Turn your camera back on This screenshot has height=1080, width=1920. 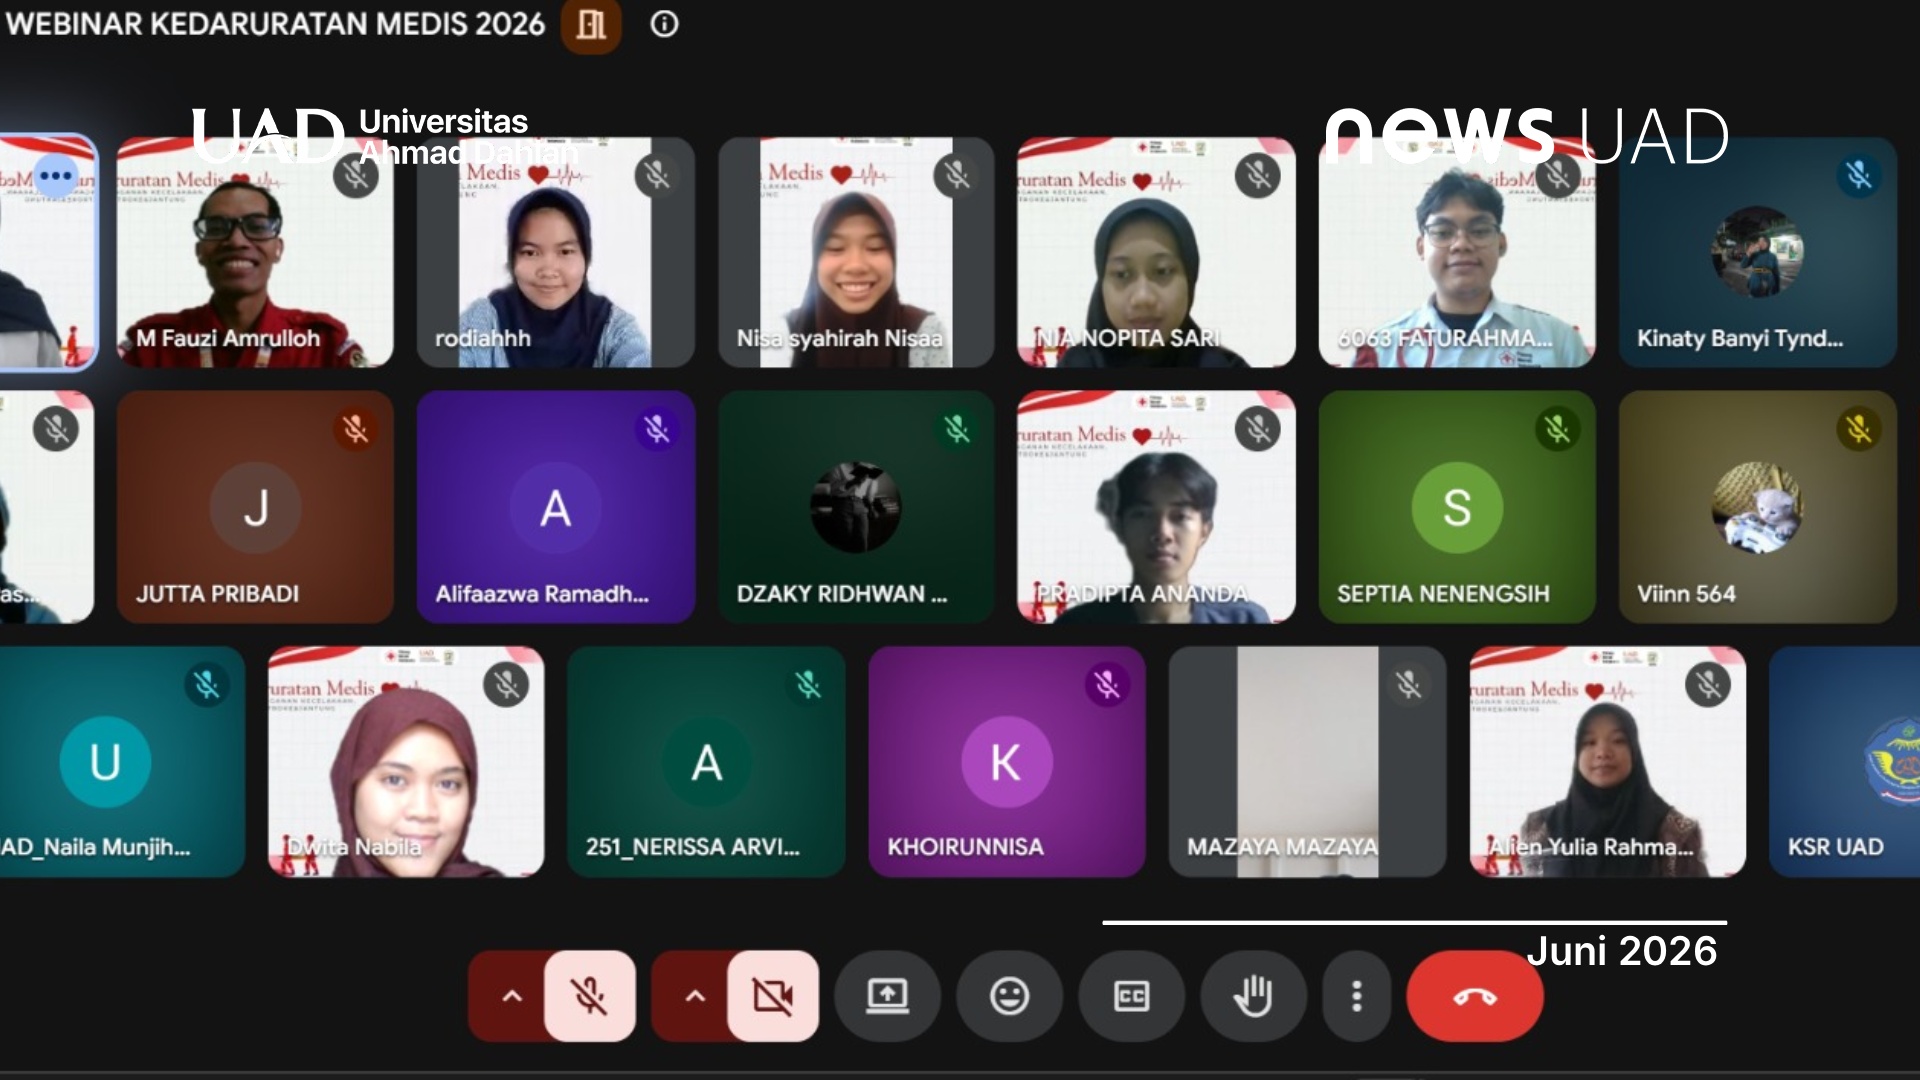773,996
